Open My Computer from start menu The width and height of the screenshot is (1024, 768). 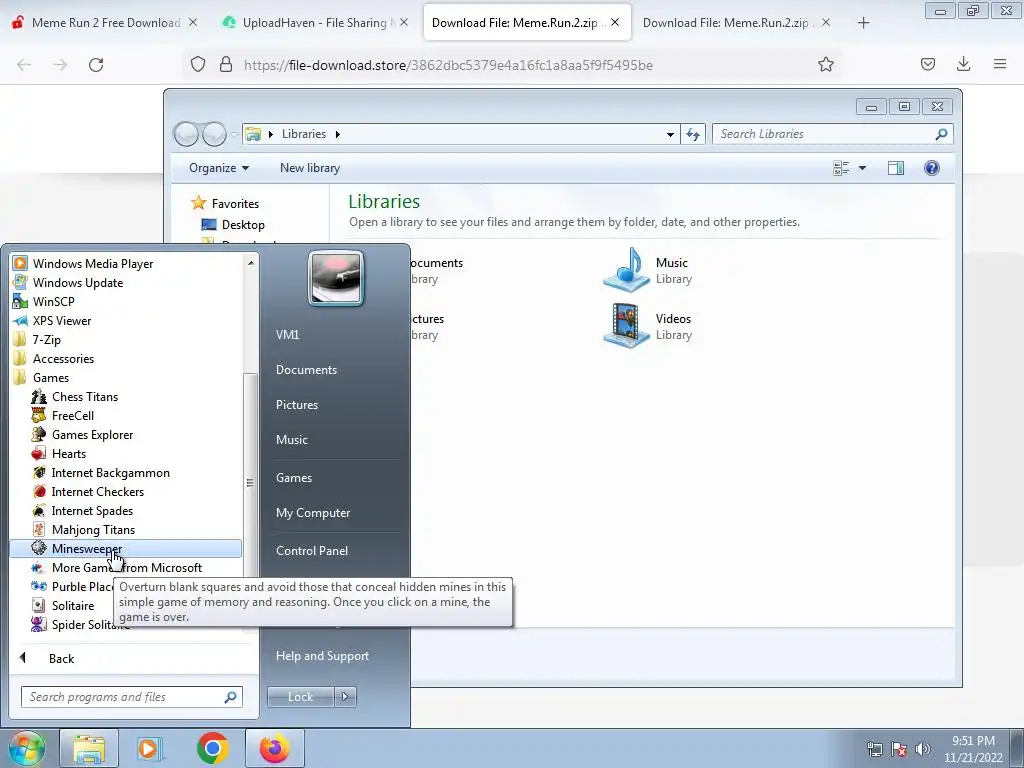(313, 513)
